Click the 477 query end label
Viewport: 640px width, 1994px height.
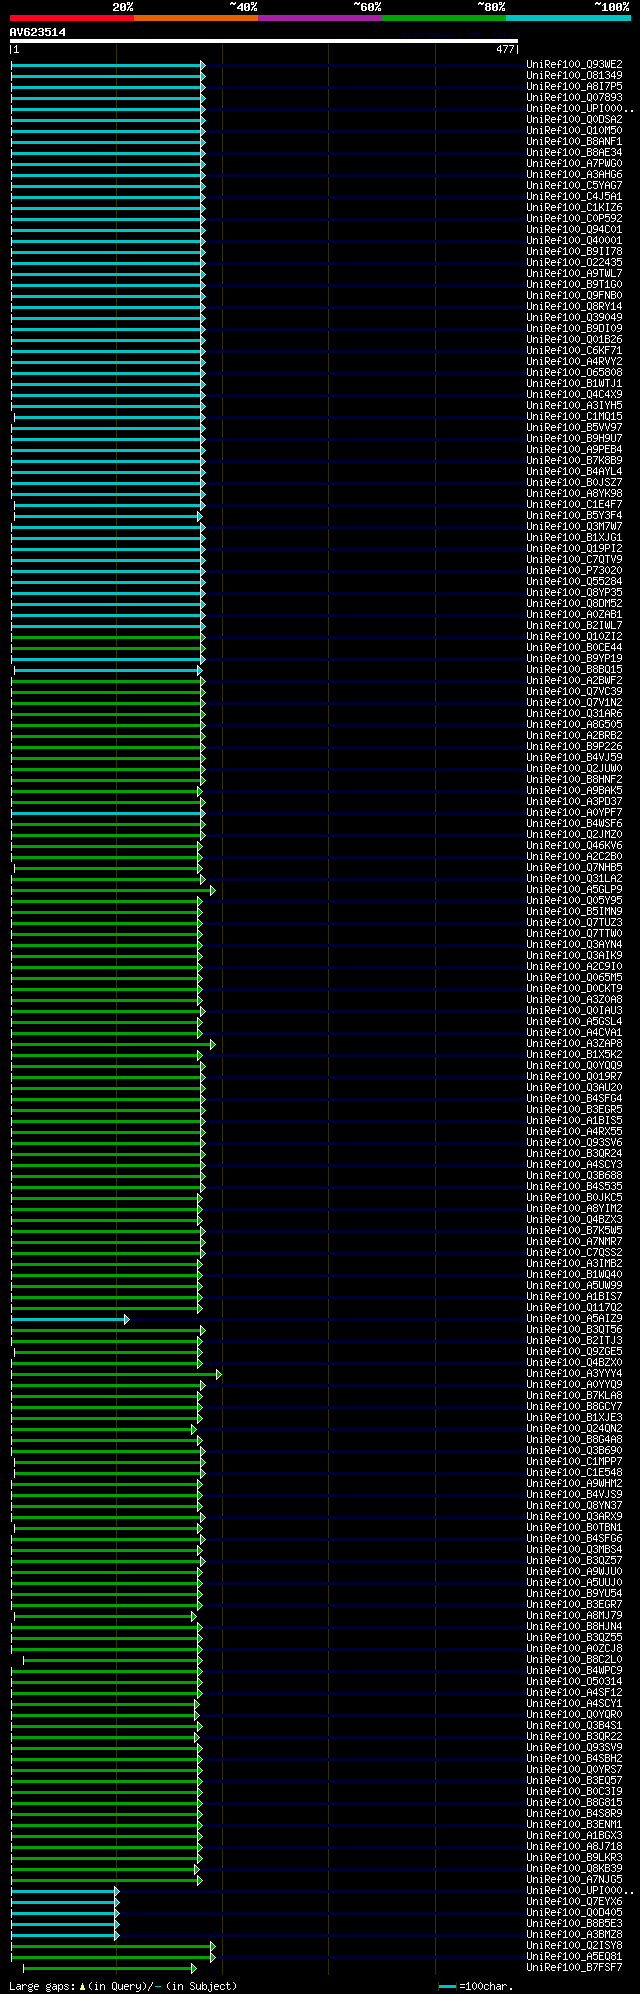[505, 49]
